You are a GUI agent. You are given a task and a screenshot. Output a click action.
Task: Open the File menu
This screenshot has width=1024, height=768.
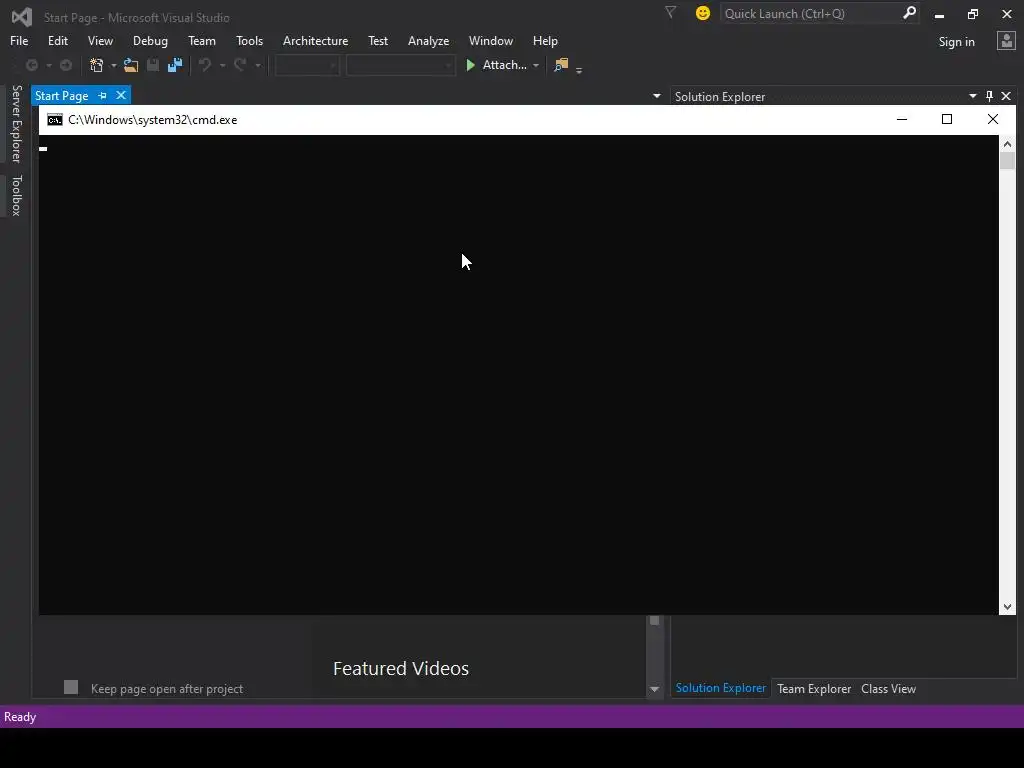(x=19, y=40)
